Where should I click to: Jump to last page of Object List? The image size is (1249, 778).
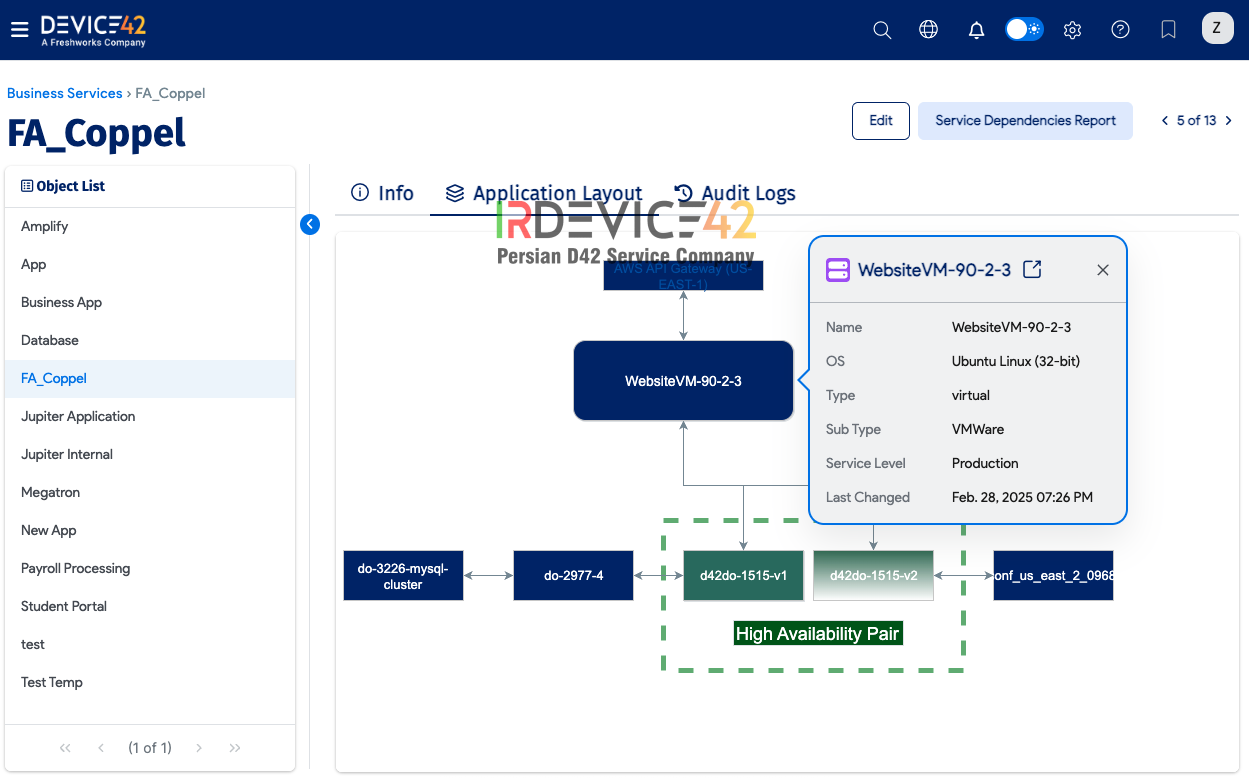(x=235, y=747)
